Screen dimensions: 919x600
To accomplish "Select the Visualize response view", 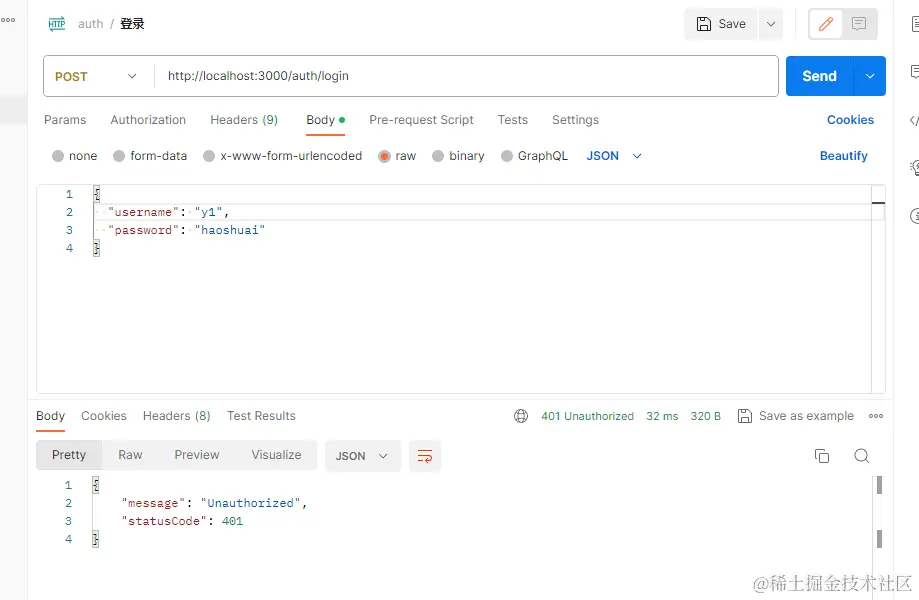I will (x=276, y=455).
